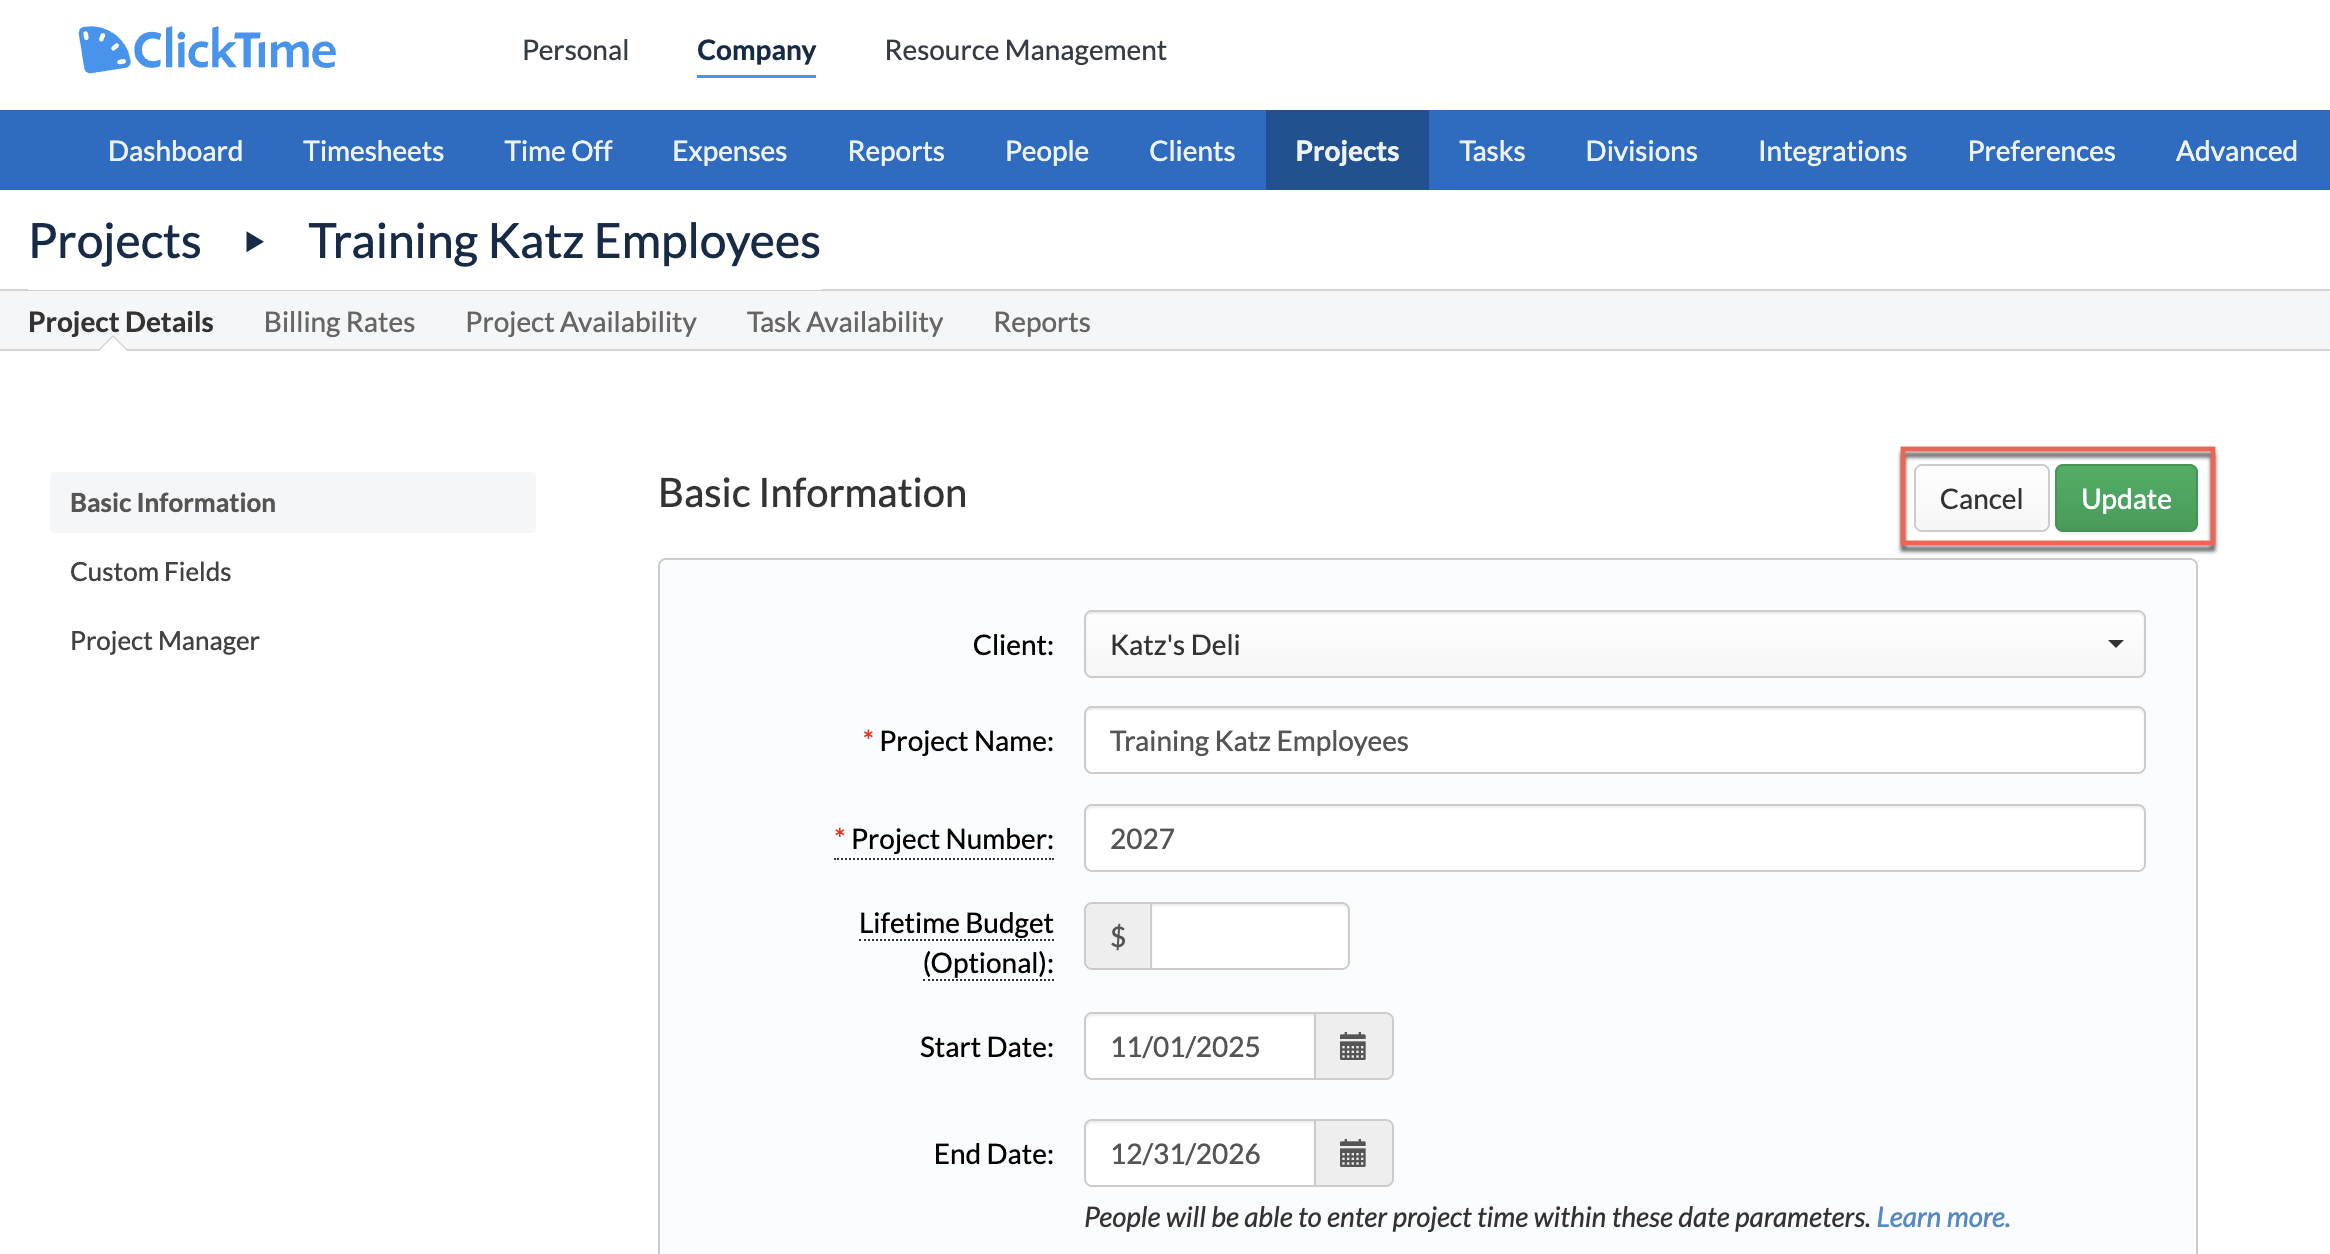Open the End Date calendar picker

point(1353,1154)
